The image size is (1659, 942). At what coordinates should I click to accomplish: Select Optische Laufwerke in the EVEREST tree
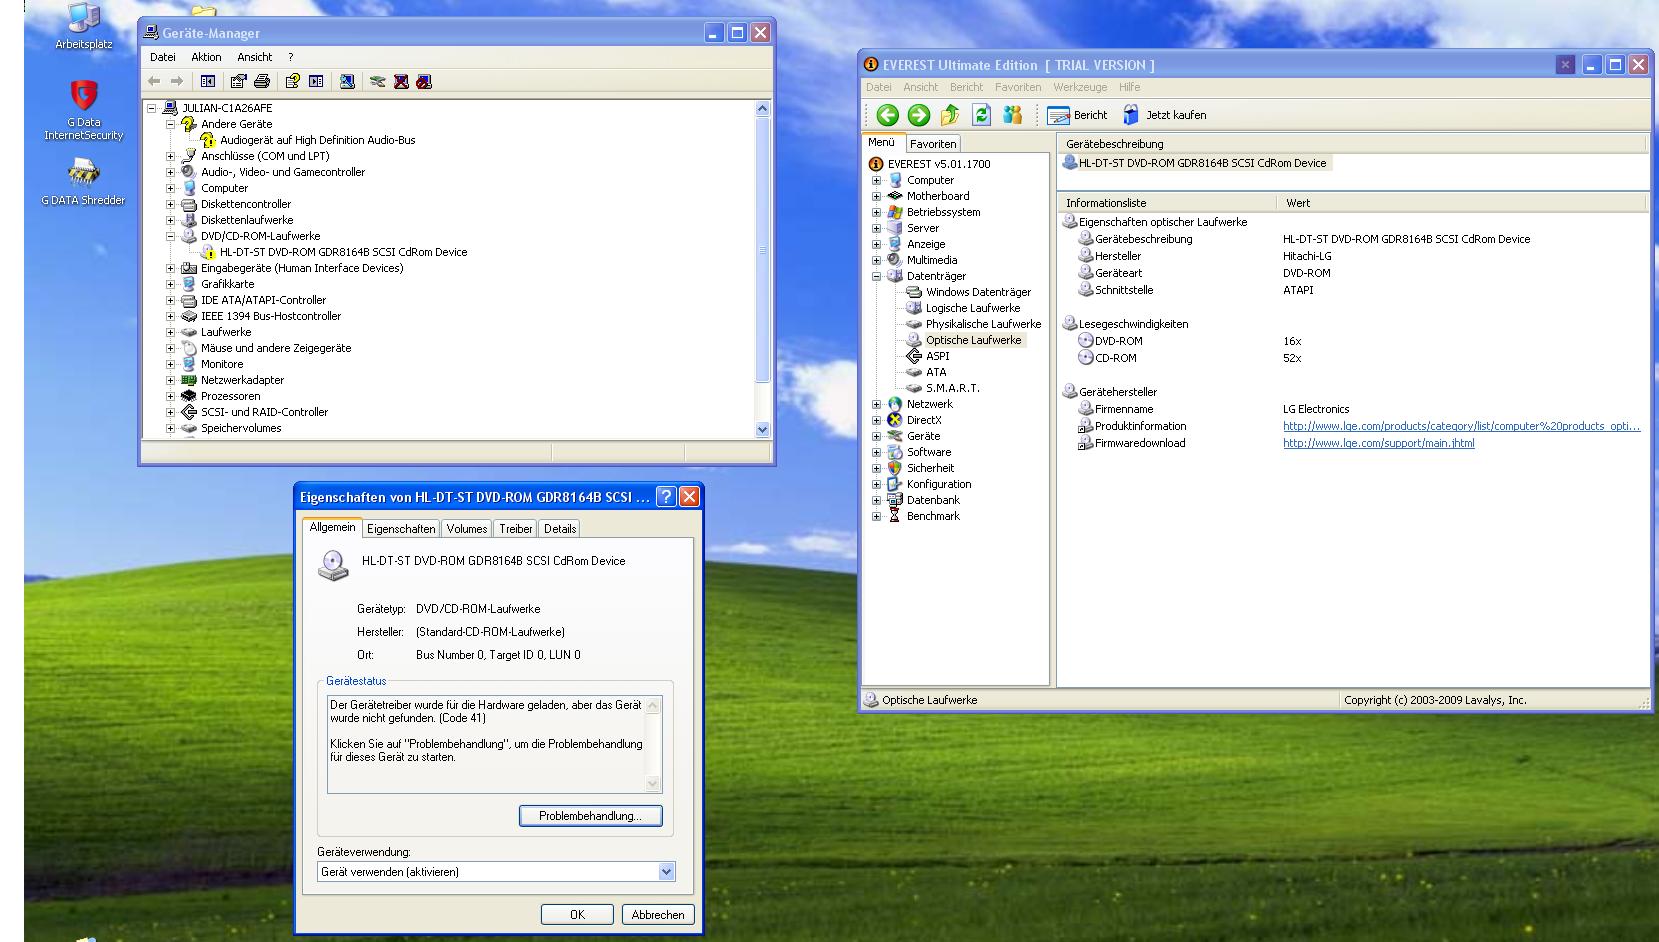(x=973, y=340)
